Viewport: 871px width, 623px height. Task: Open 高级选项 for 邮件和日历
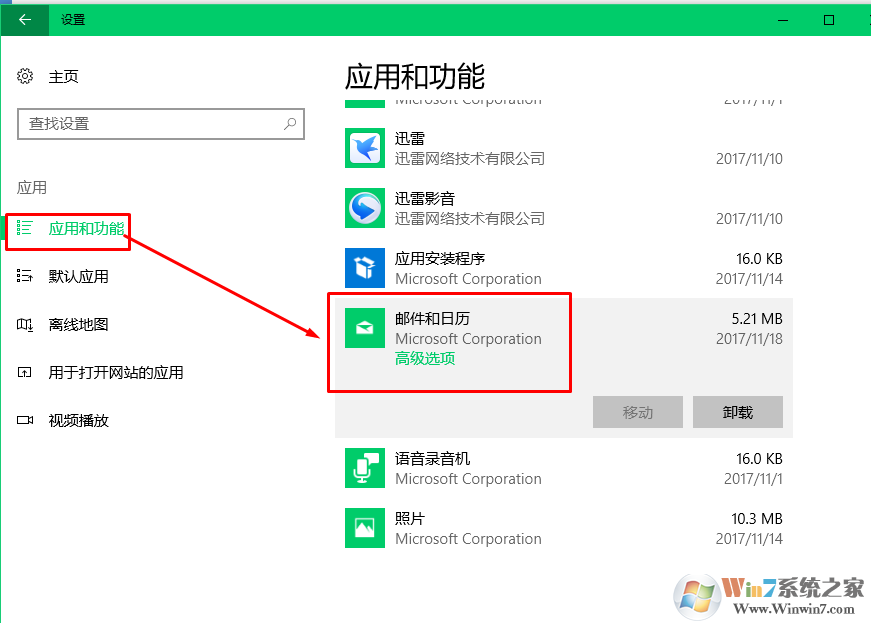pyautogui.click(x=425, y=359)
